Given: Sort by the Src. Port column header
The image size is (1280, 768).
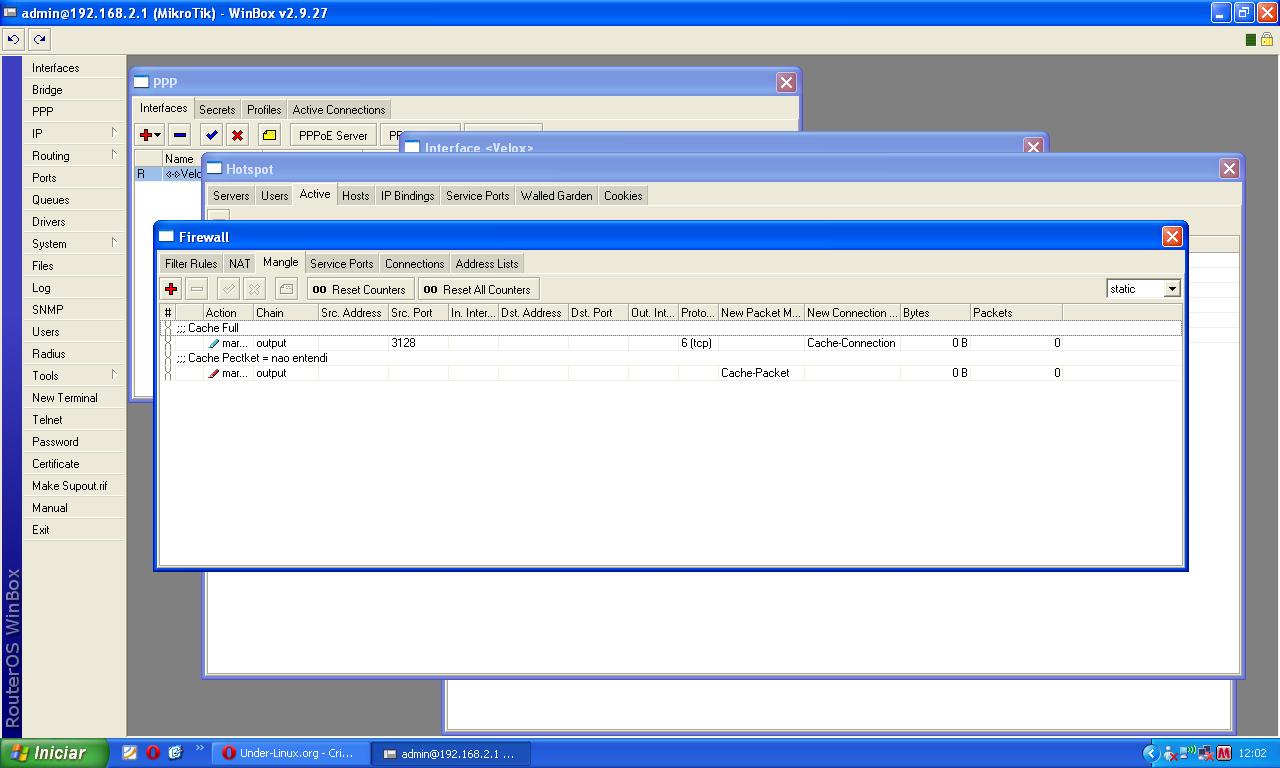Looking at the screenshot, I should click(418, 313).
